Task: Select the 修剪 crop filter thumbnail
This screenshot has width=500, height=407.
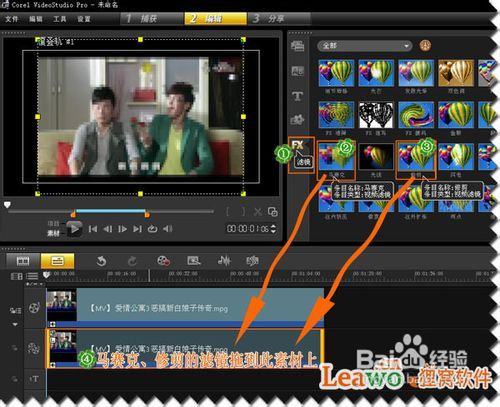Action: (x=416, y=157)
